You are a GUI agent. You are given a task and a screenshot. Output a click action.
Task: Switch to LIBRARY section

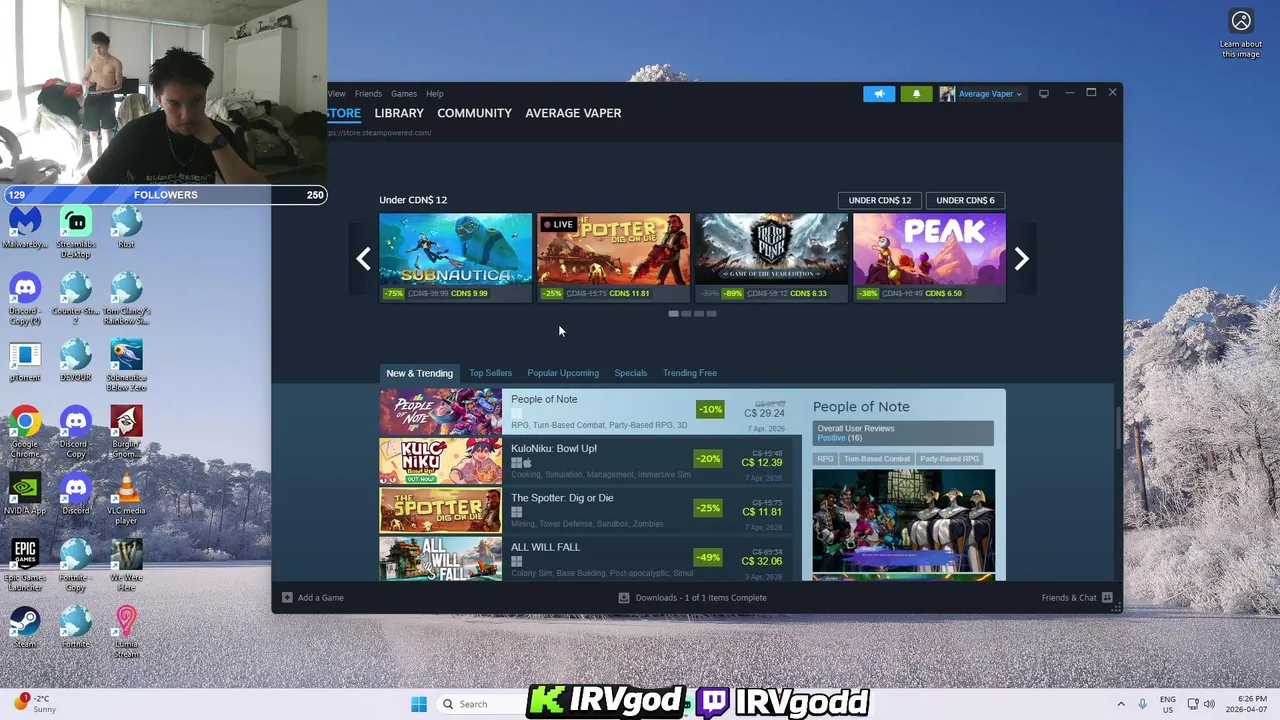(x=399, y=113)
